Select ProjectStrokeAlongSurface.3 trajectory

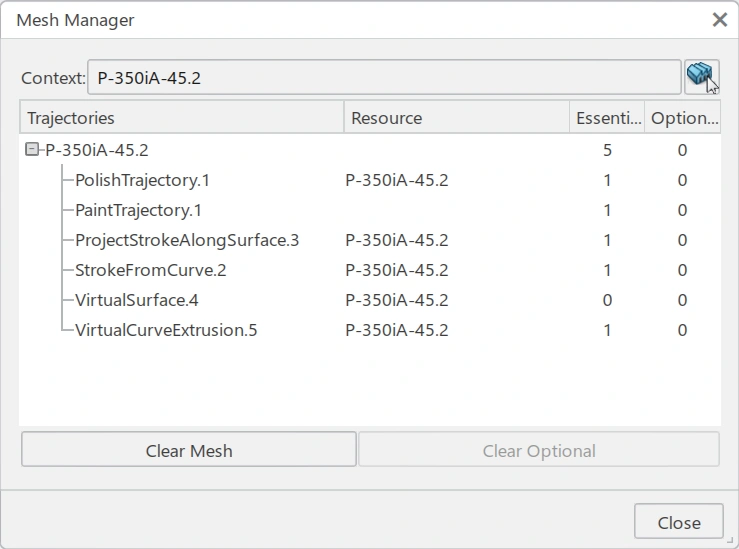(187, 240)
